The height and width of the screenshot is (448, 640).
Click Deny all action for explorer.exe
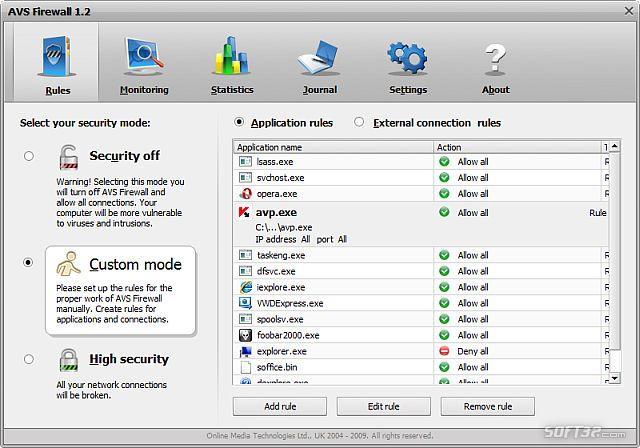click(x=473, y=351)
